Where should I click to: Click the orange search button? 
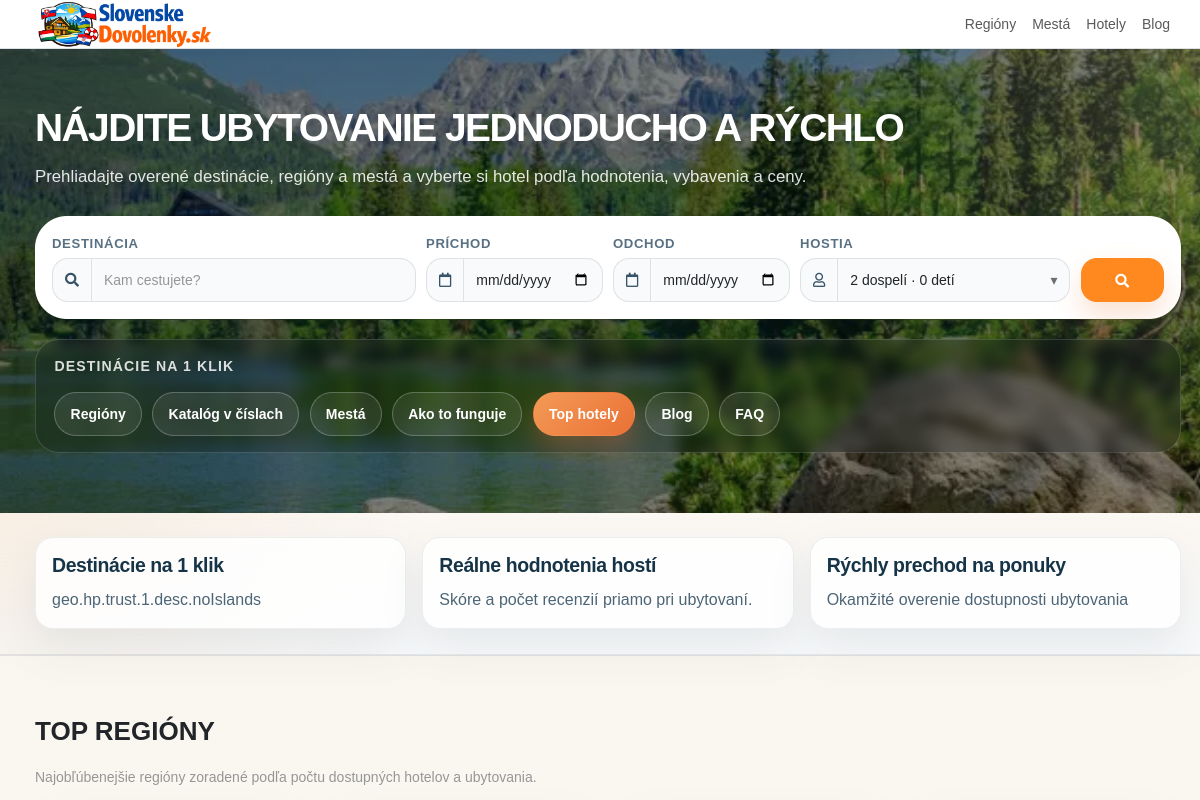point(1122,280)
